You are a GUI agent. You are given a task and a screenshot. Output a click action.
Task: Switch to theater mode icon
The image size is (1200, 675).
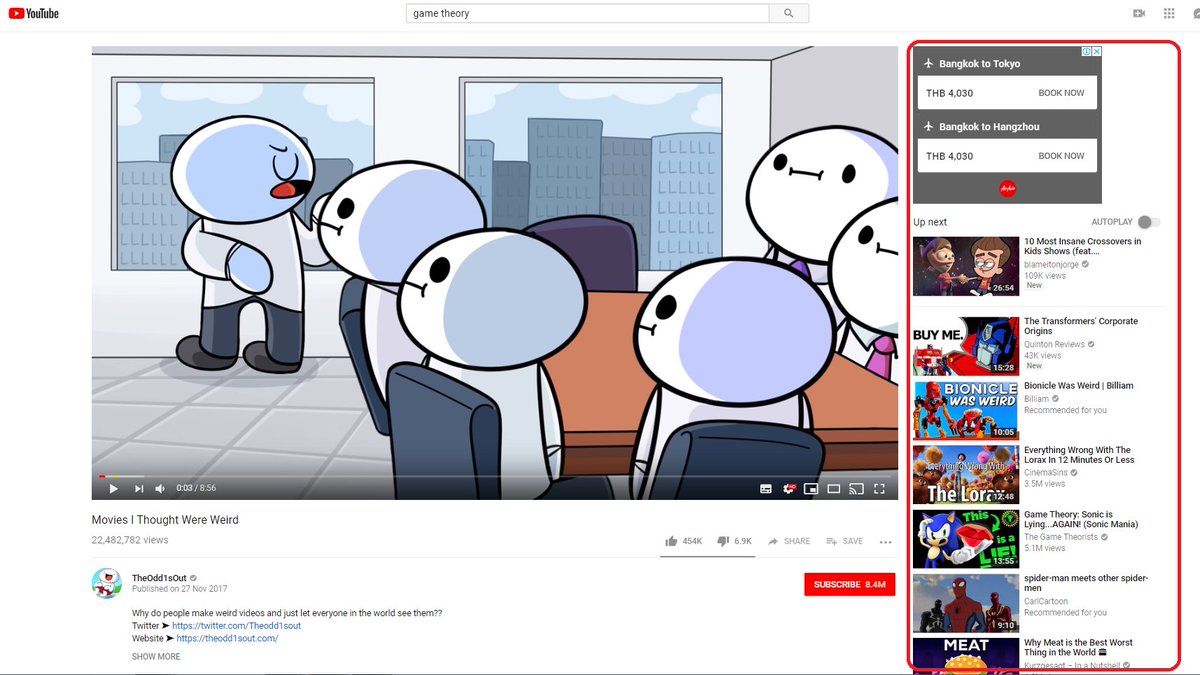pyautogui.click(x=834, y=489)
